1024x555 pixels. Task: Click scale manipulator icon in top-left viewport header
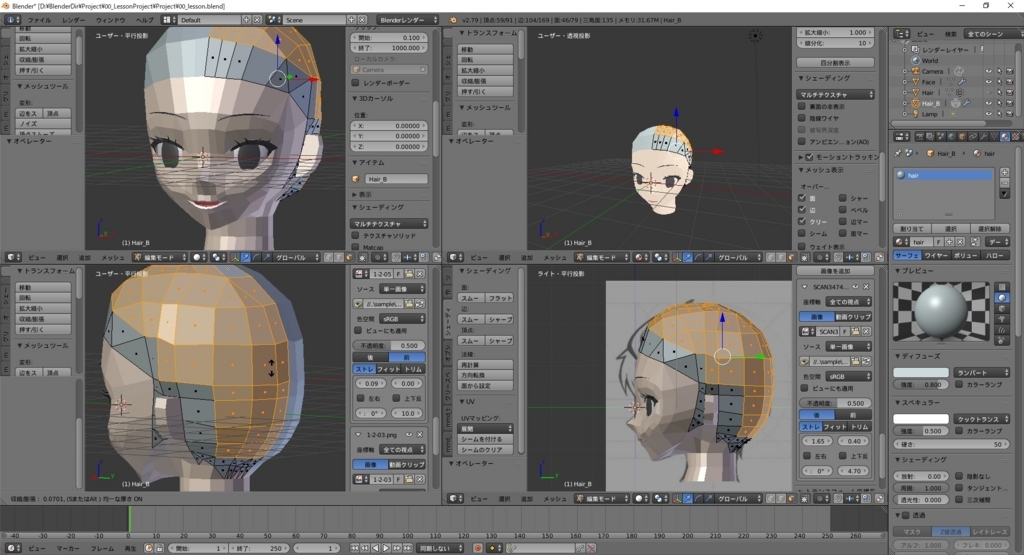coord(266,257)
